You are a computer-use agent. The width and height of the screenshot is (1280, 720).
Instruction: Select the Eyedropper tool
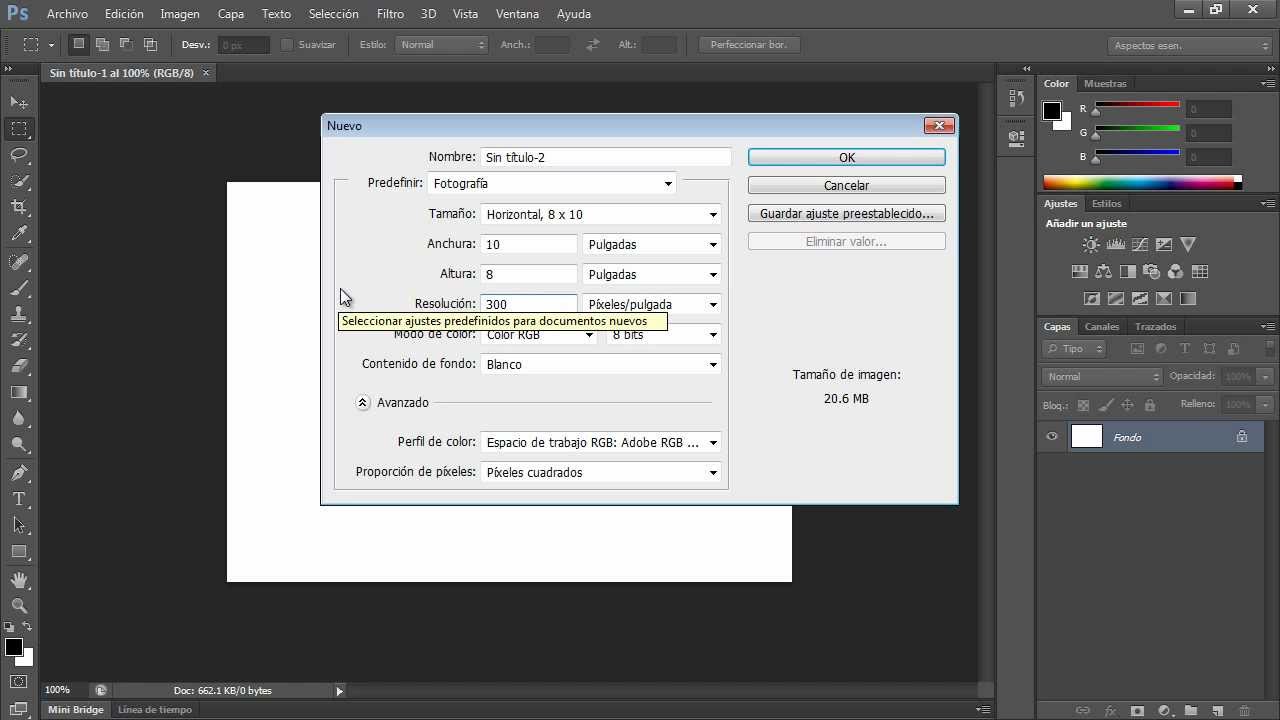tap(19, 234)
